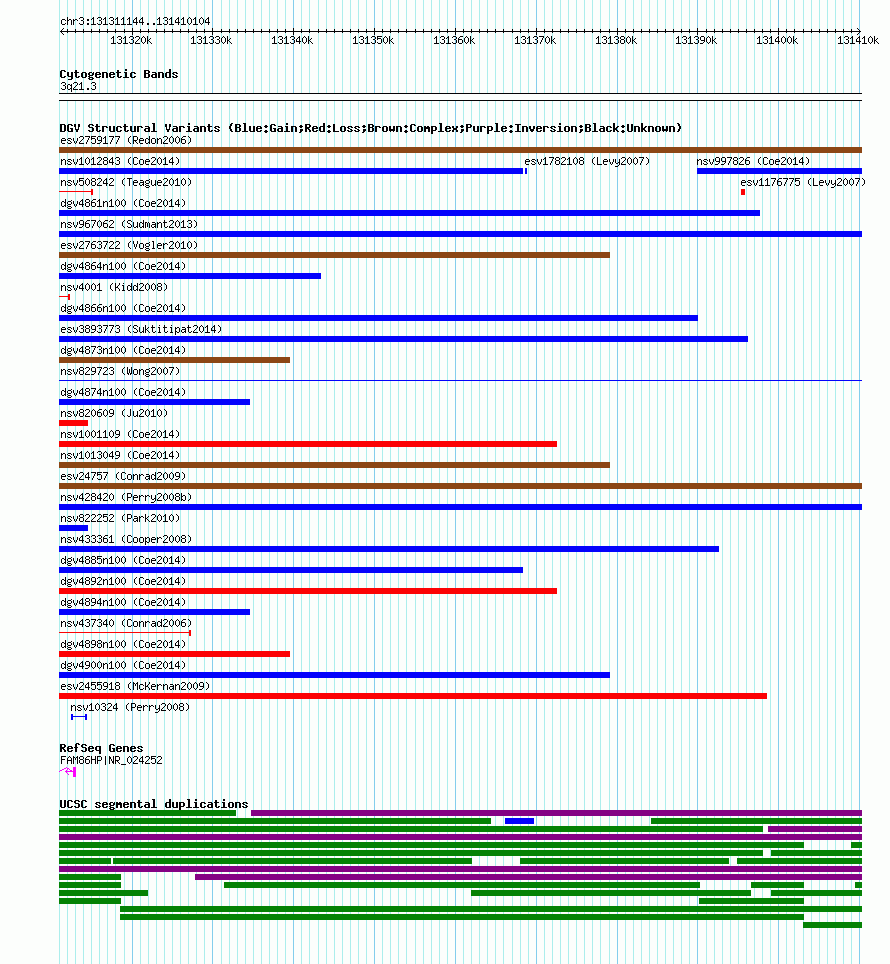890x964 pixels.
Task: Open variant dgv4894n100 (Coe2014)
Action: (123, 602)
